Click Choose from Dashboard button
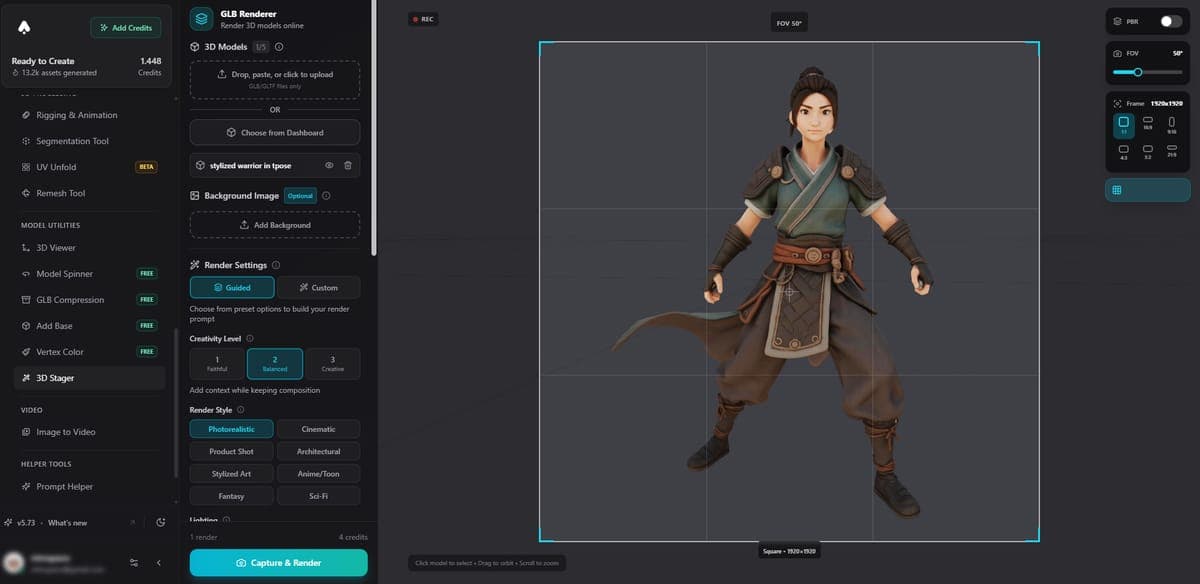This screenshot has width=1200, height=584. (275, 132)
